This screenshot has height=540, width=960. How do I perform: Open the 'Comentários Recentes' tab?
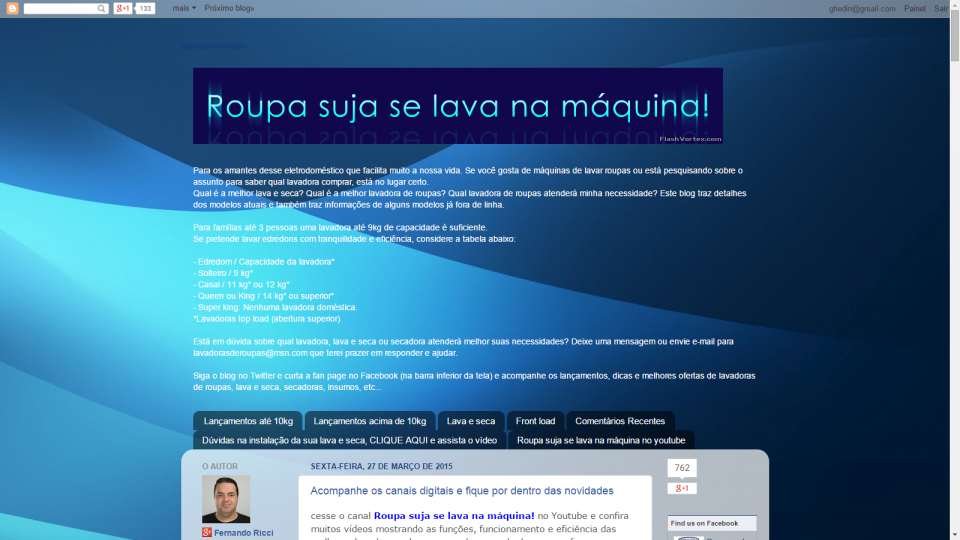pos(620,421)
